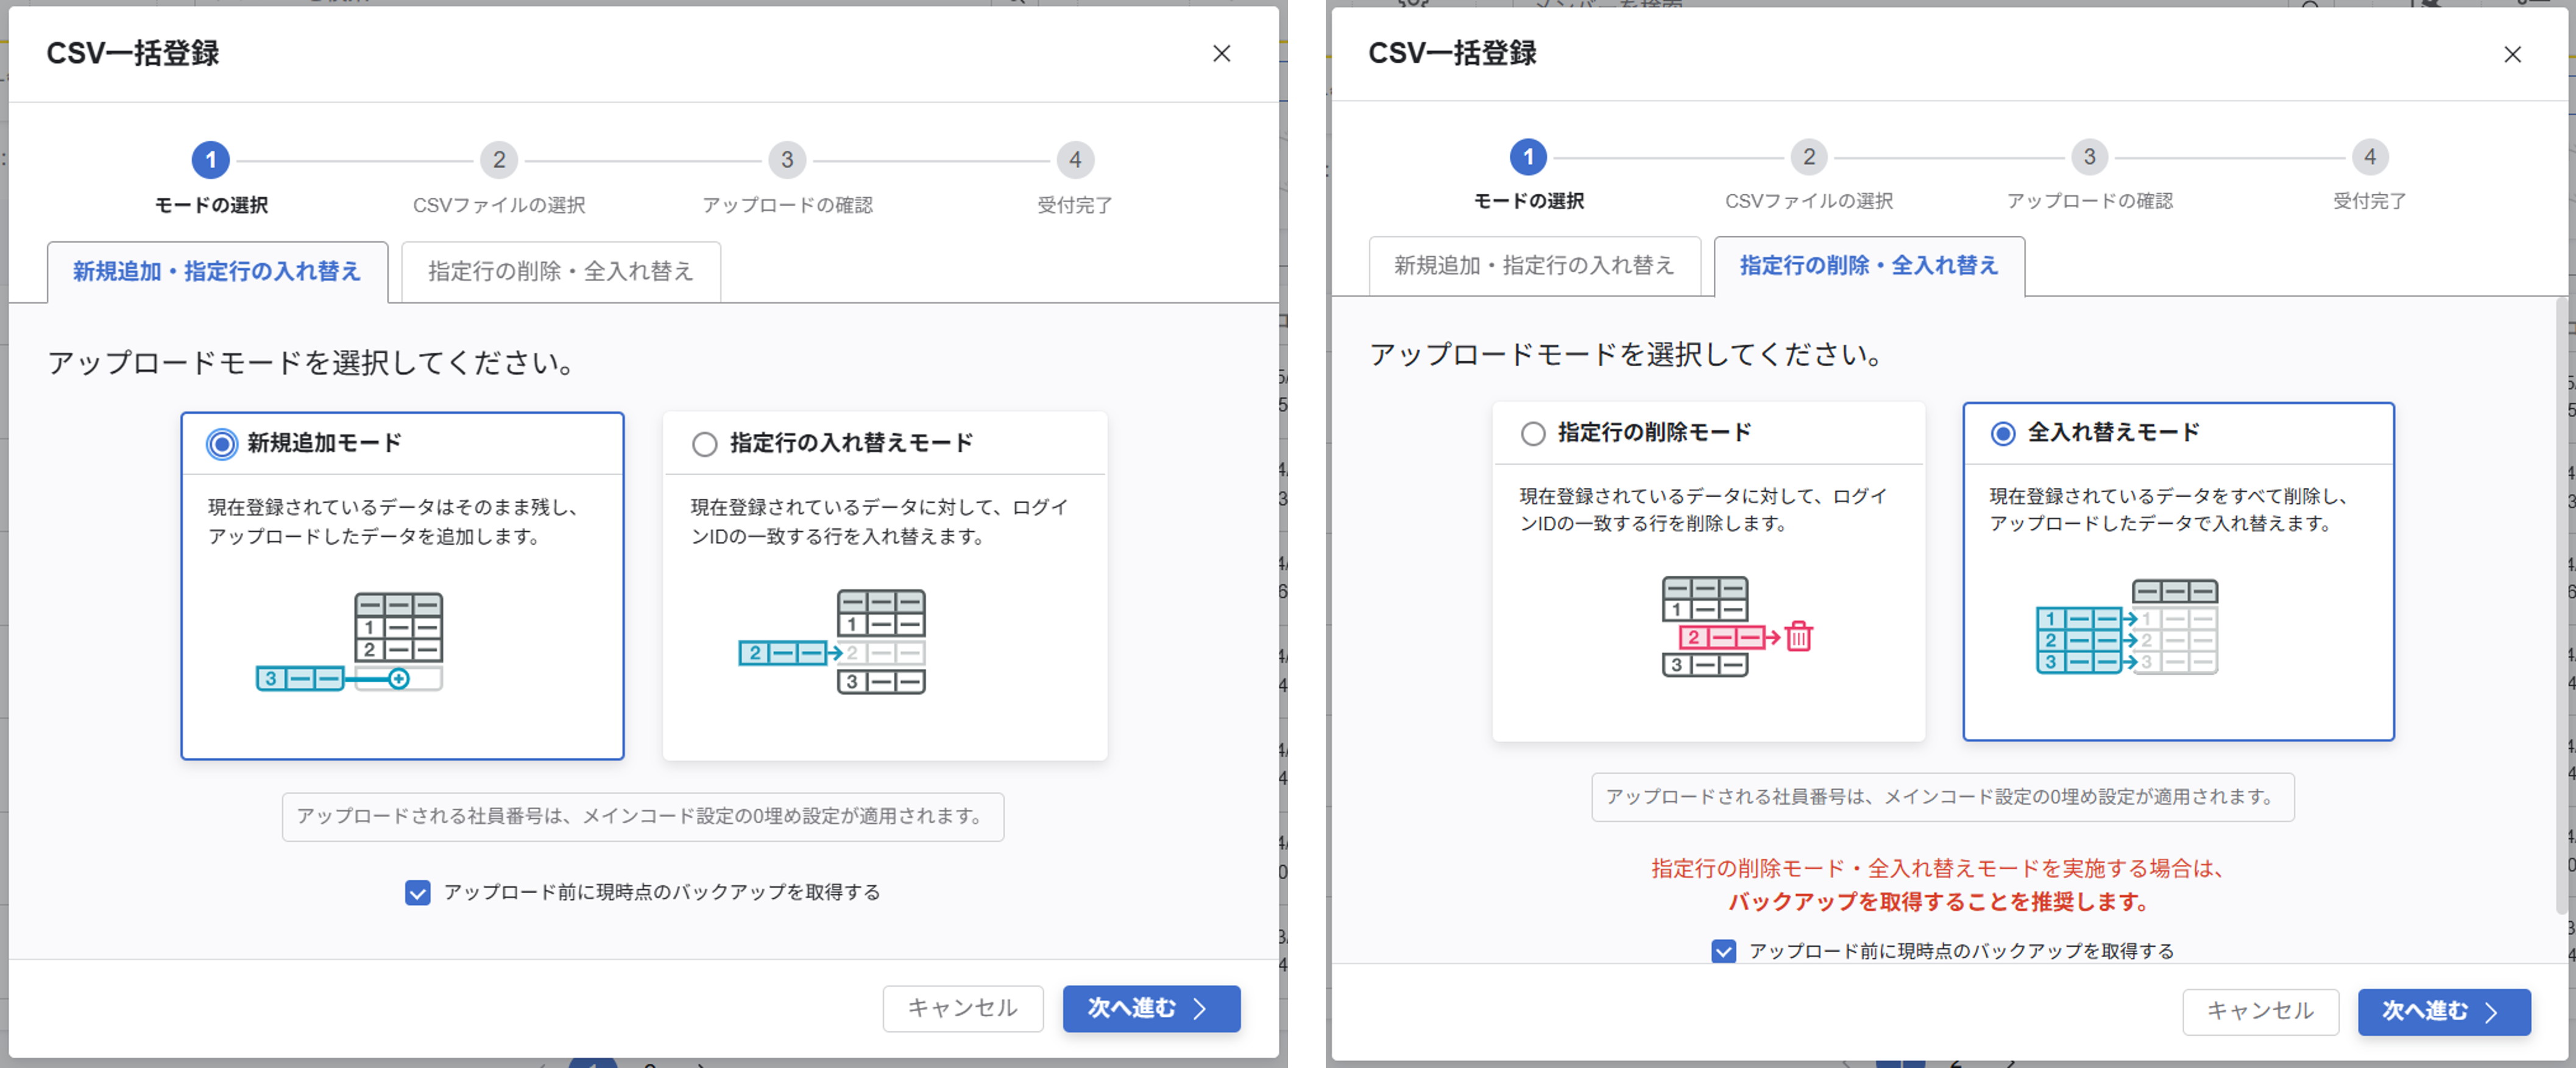Click アップロードモードを選択してください heading in right dialog
The height and width of the screenshot is (1068, 2576).
pyautogui.click(x=1628, y=355)
